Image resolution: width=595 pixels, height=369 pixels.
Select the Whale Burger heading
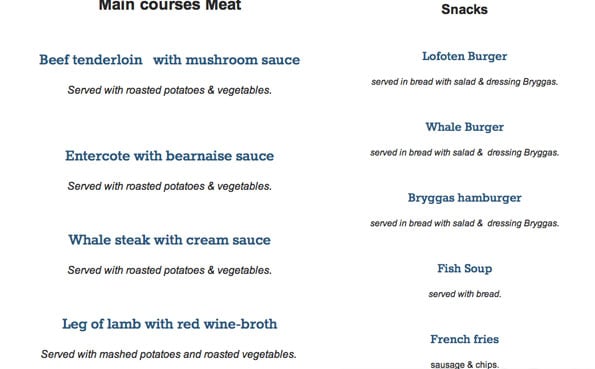pyautogui.click(x=464, y=127)
